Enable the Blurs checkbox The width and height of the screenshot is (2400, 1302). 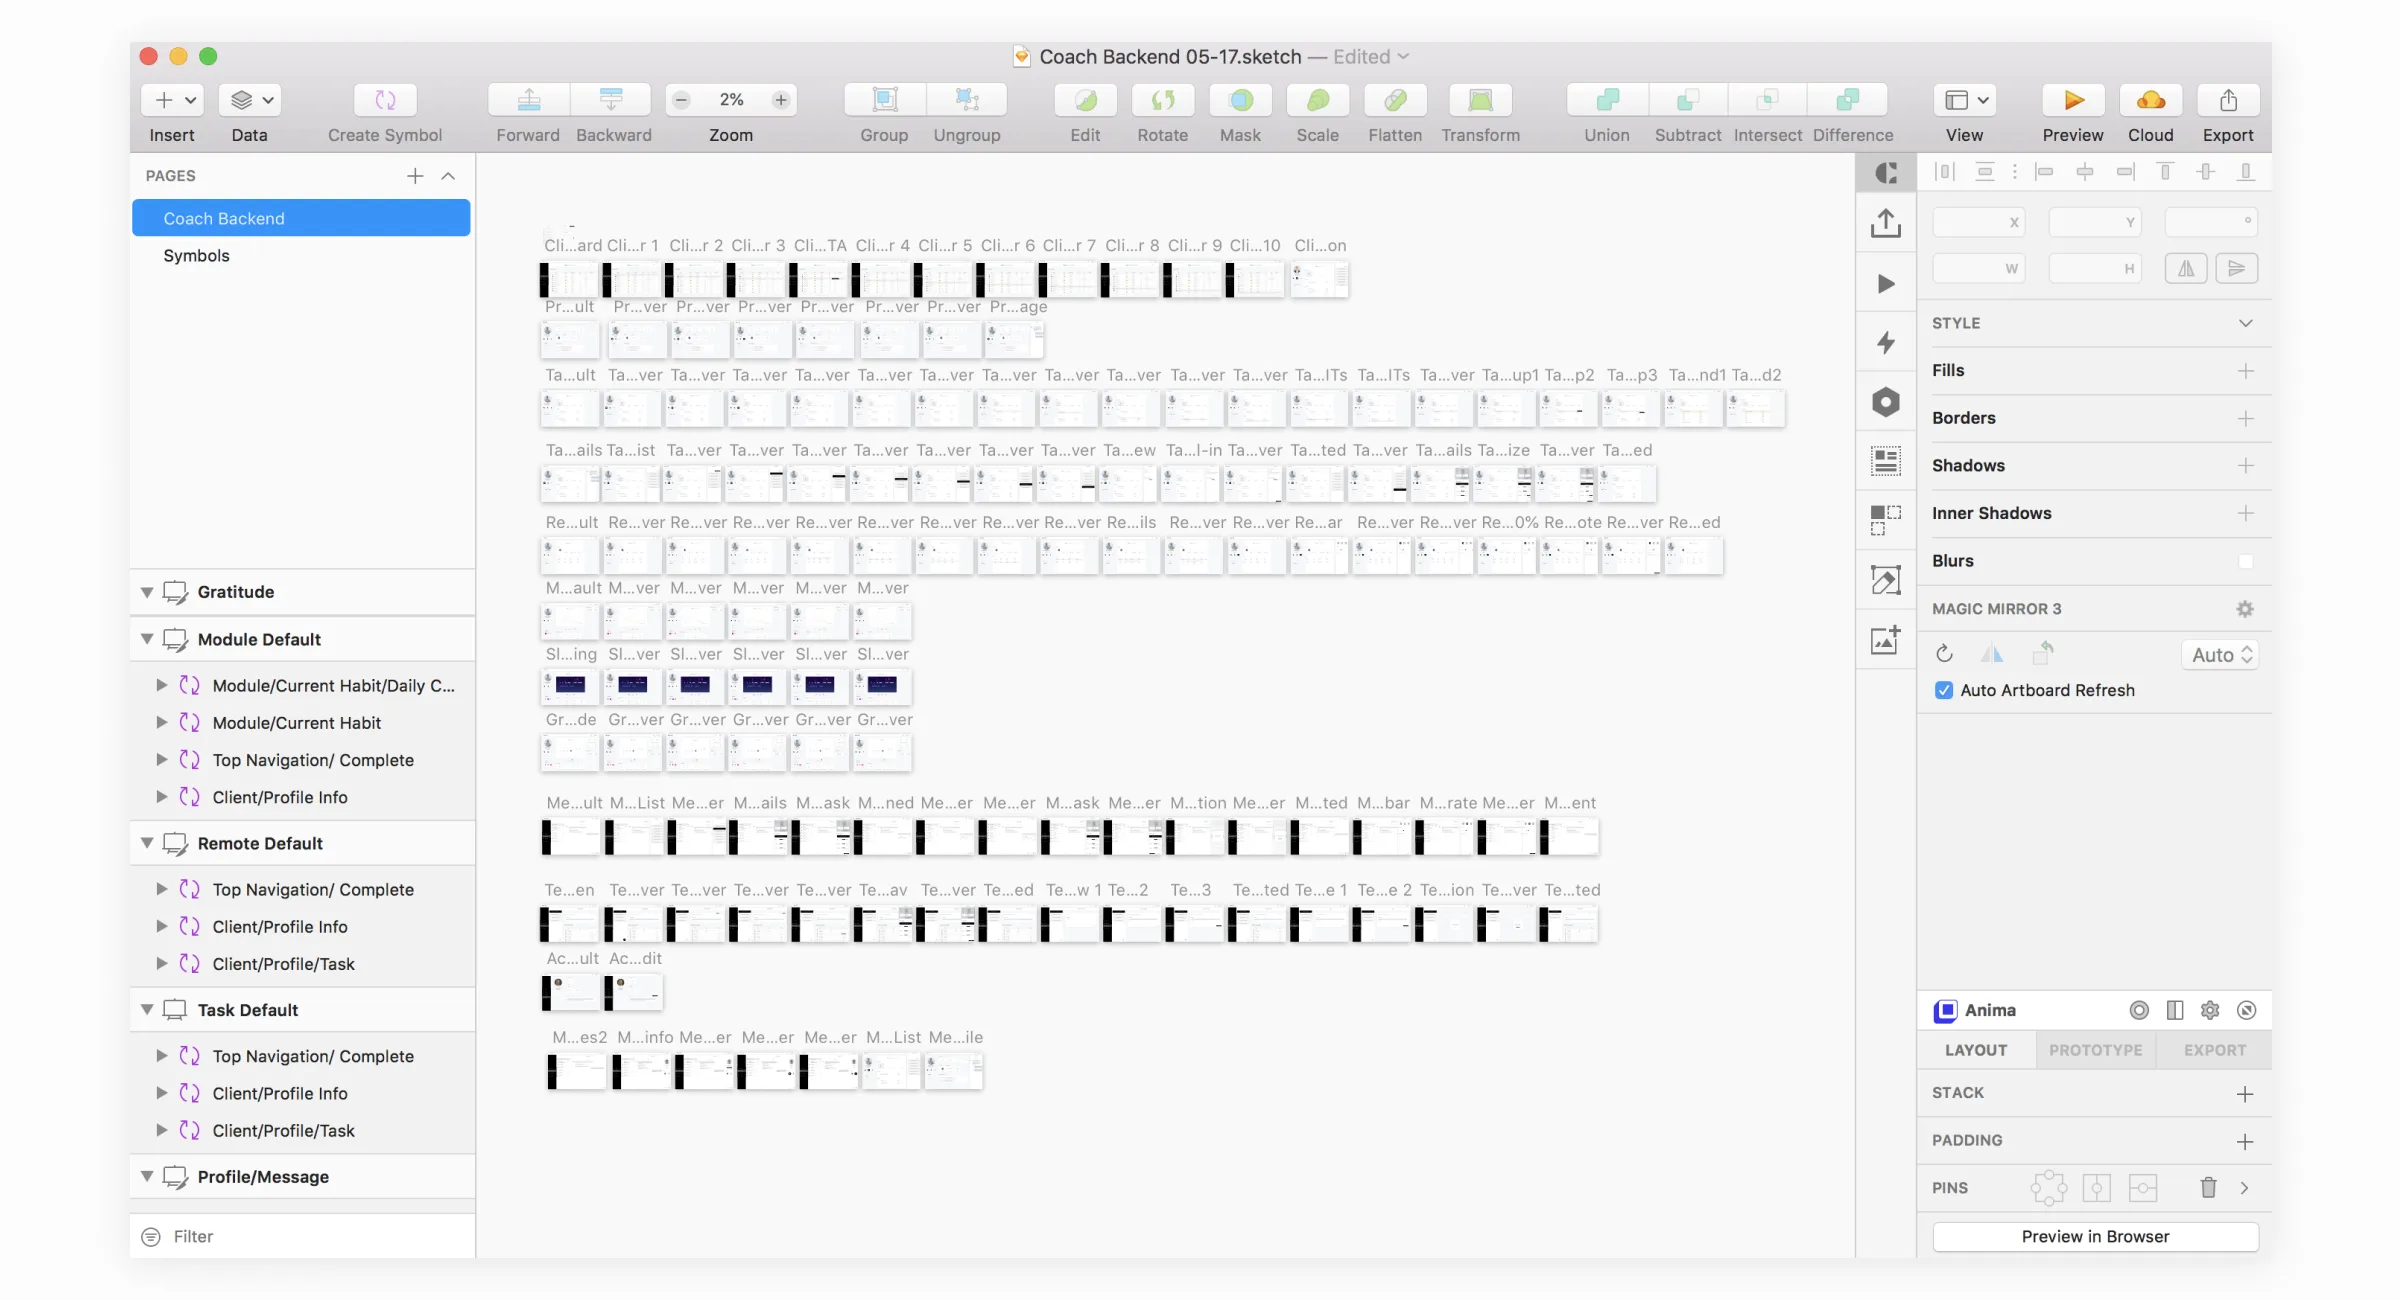point(2247,561)
